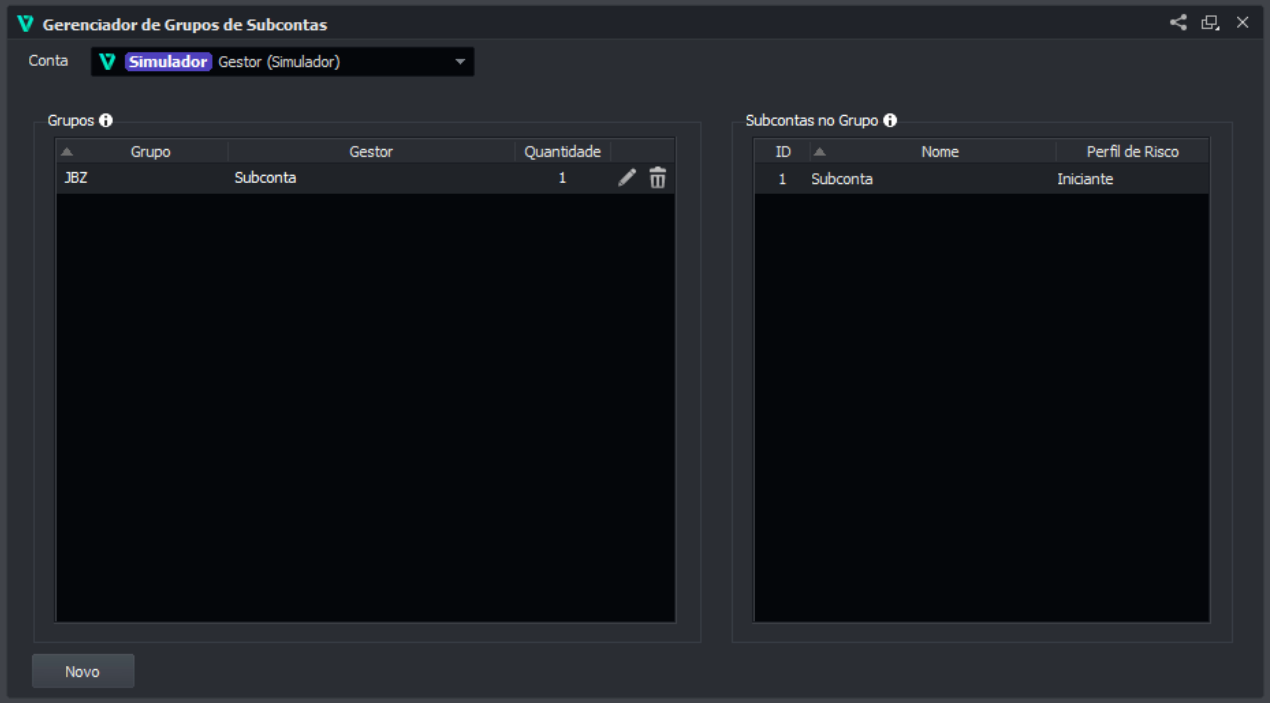
Task: Click the pencil edit icon for JBZ group
Action: [627, 178]
